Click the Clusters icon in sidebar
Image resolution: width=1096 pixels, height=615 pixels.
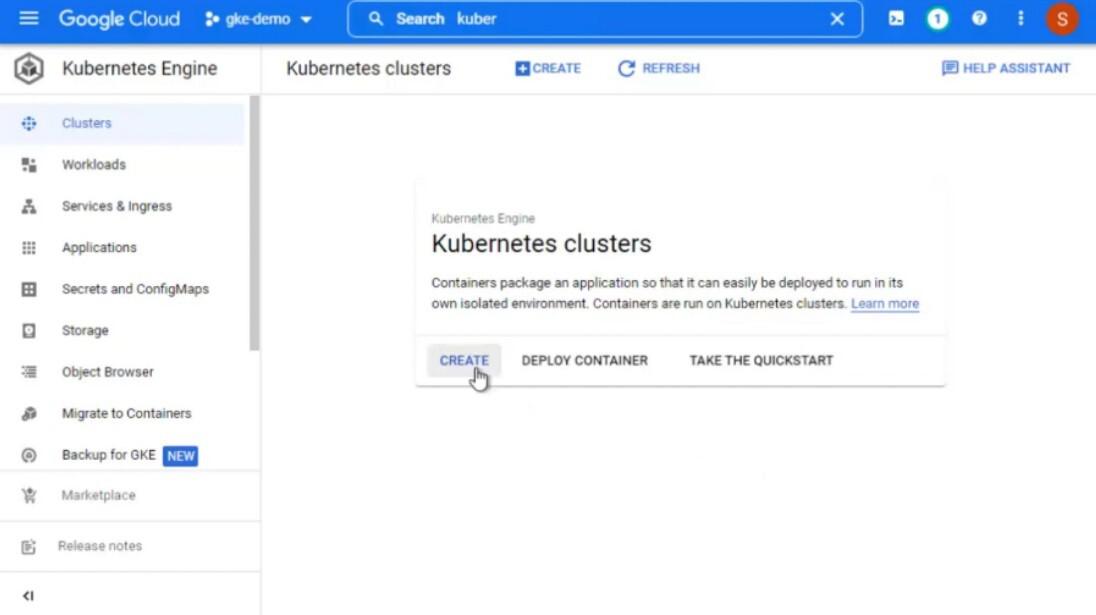pyautogui.click(x=29, y=124)
